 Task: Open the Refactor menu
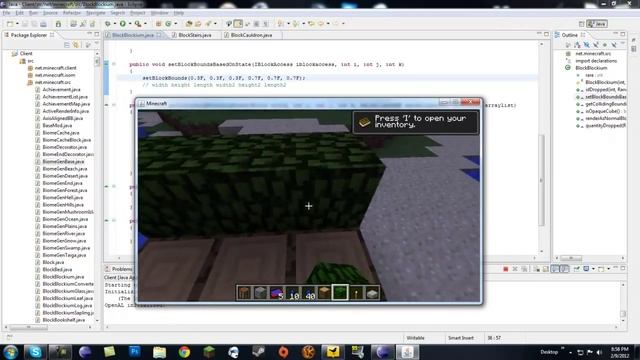[x=72, y=13]
